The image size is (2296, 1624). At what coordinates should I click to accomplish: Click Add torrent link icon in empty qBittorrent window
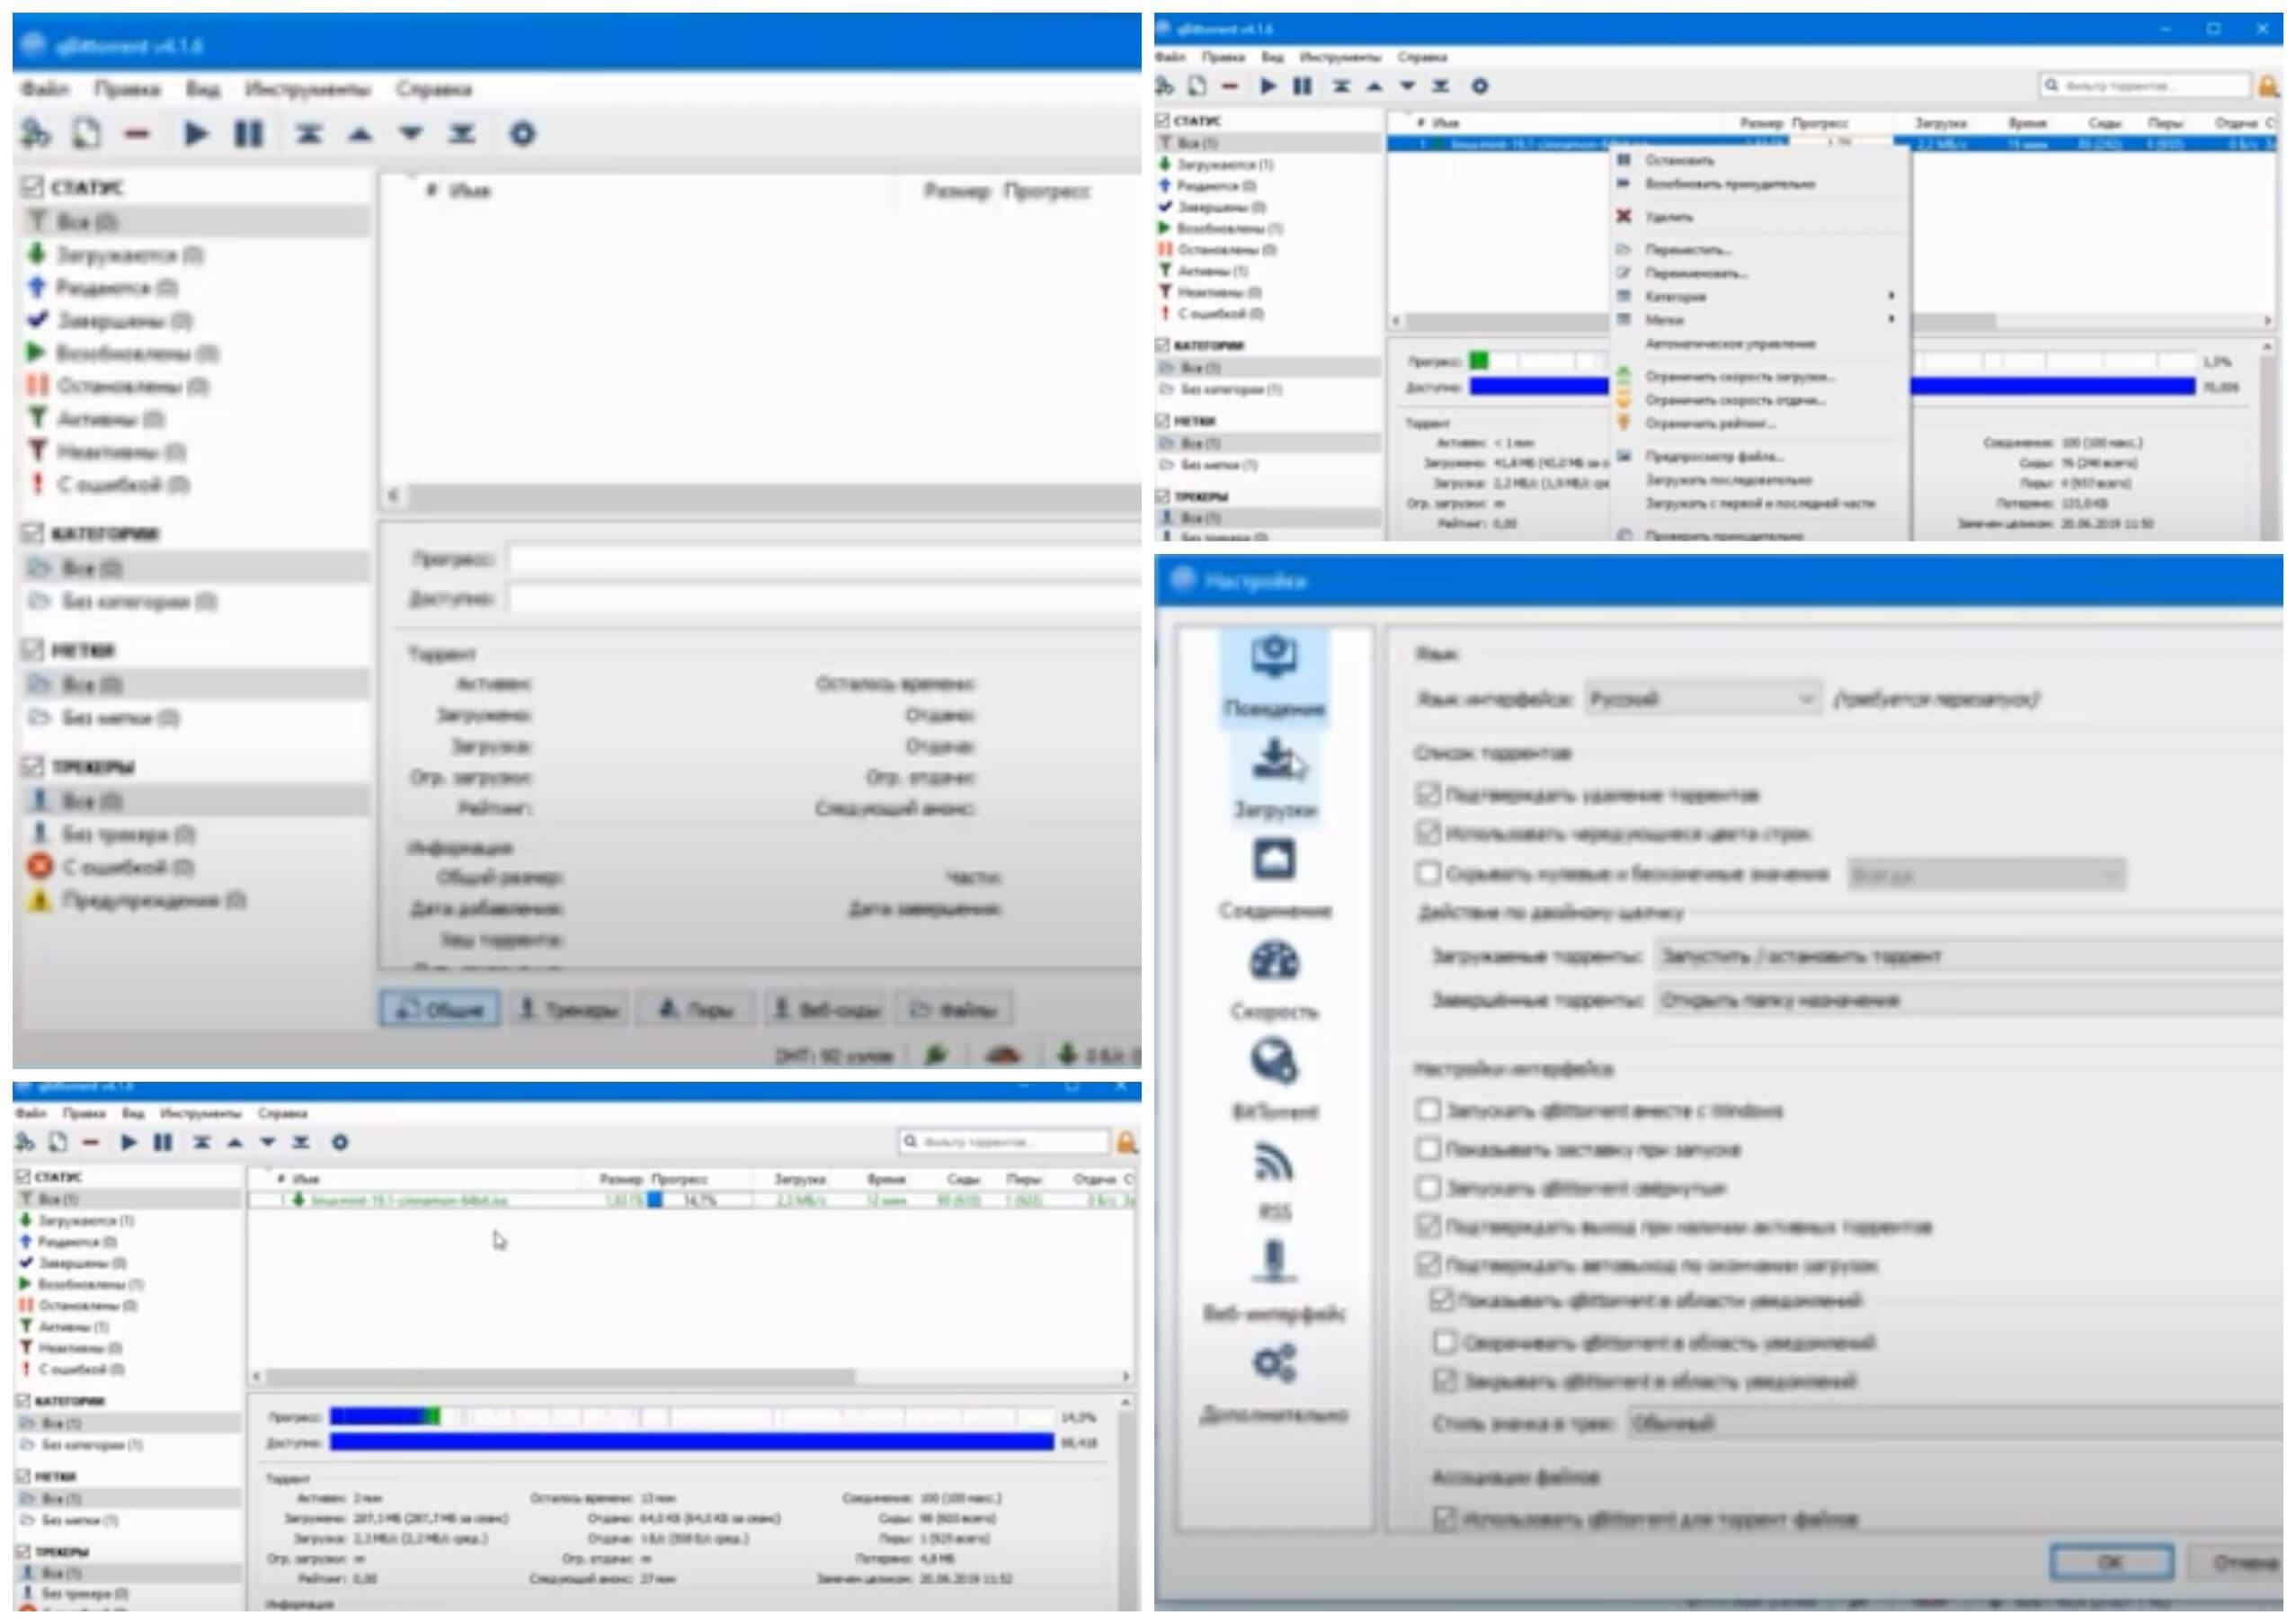36,133
